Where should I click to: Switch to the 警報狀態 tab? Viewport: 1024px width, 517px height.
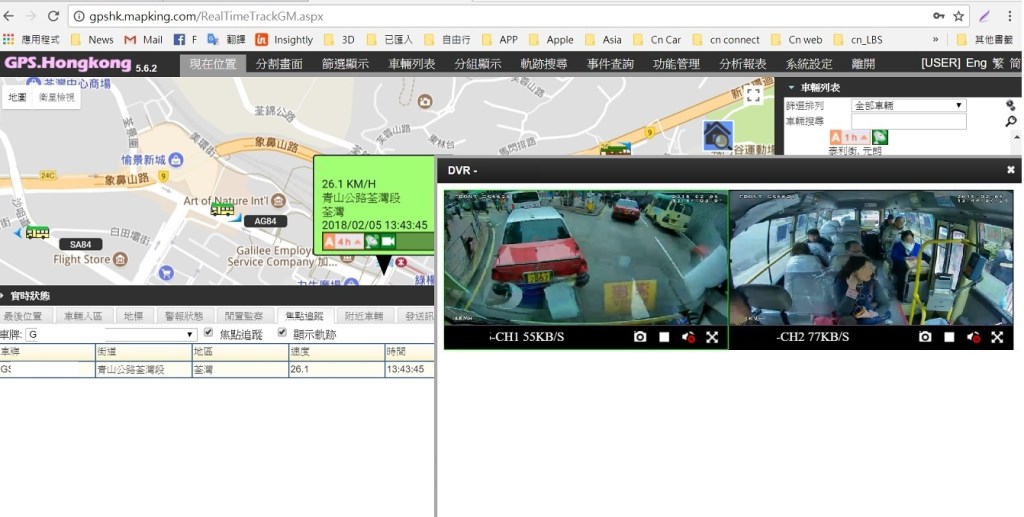pyautogui.click(x=183, y=316)
